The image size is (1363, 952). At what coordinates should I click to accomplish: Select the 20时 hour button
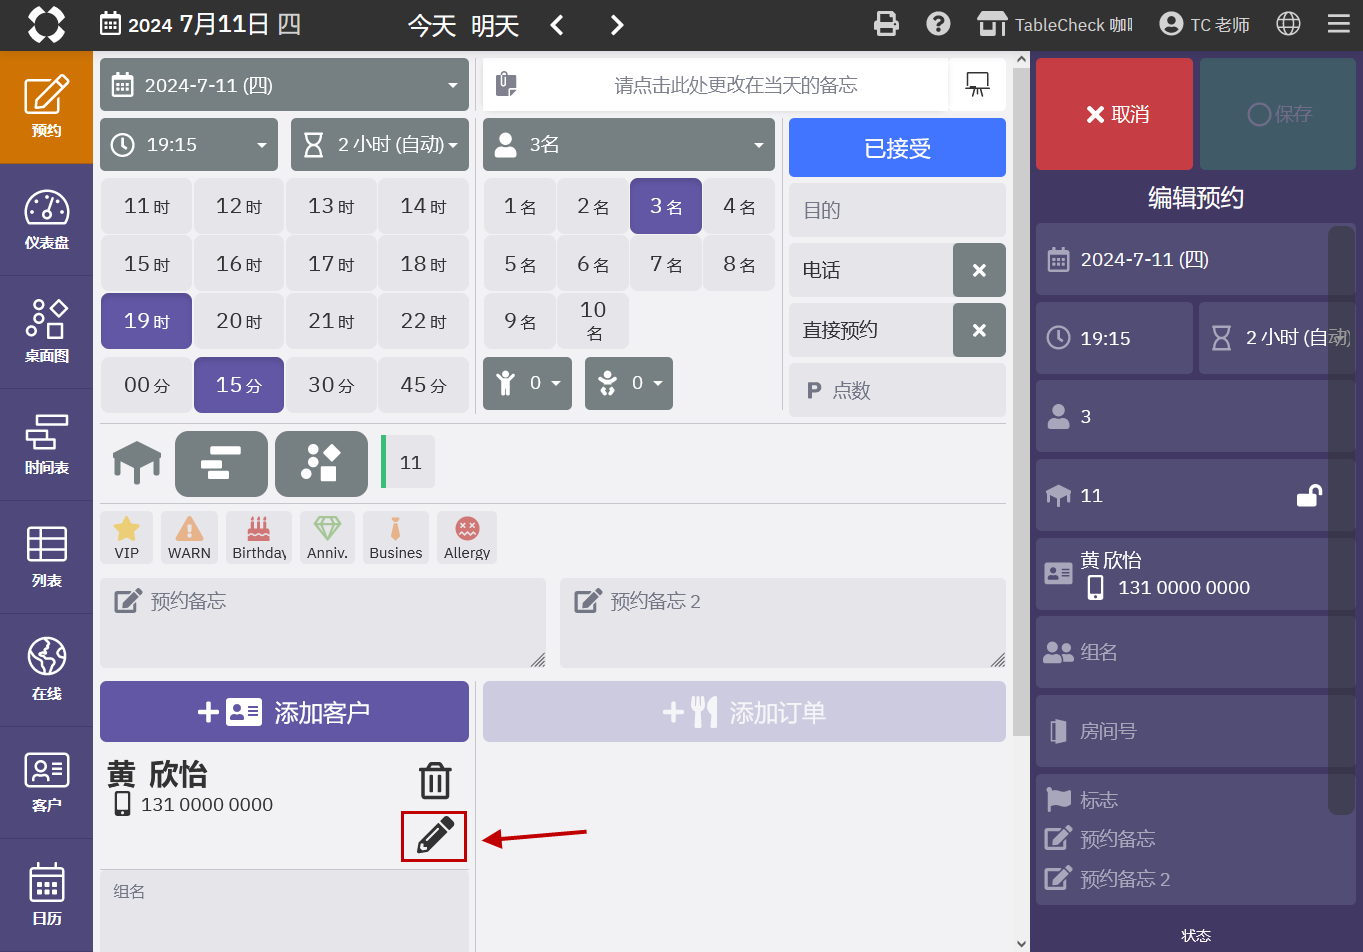pos(239,321)
